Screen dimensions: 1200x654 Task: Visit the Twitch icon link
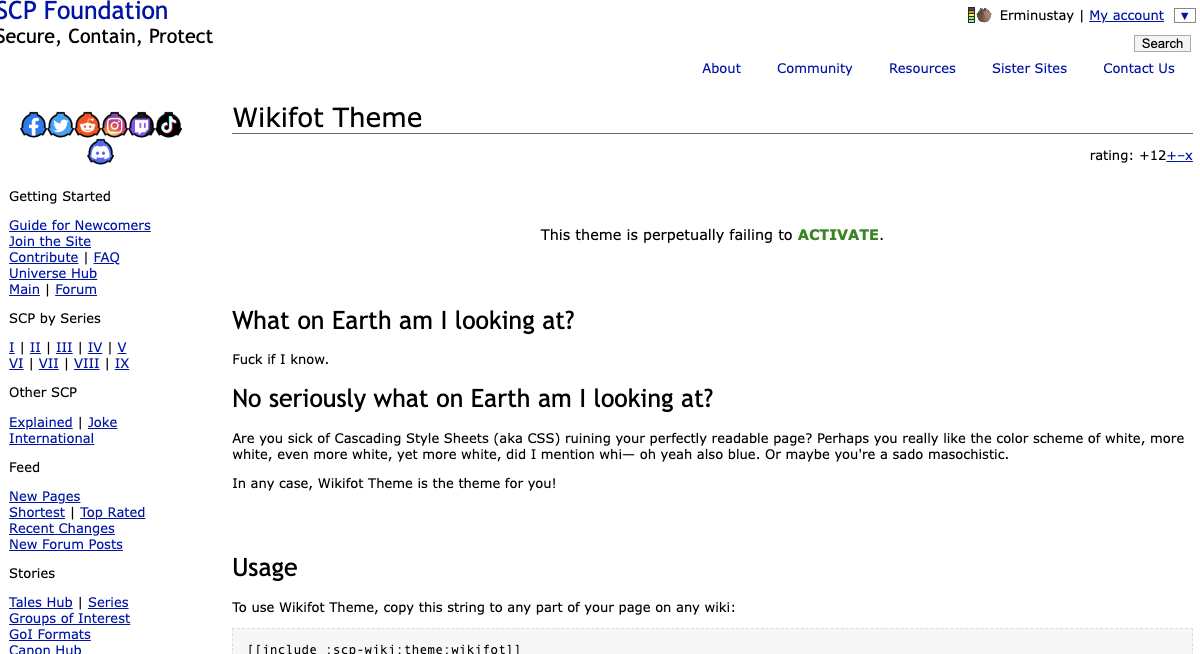coord(142,125)
